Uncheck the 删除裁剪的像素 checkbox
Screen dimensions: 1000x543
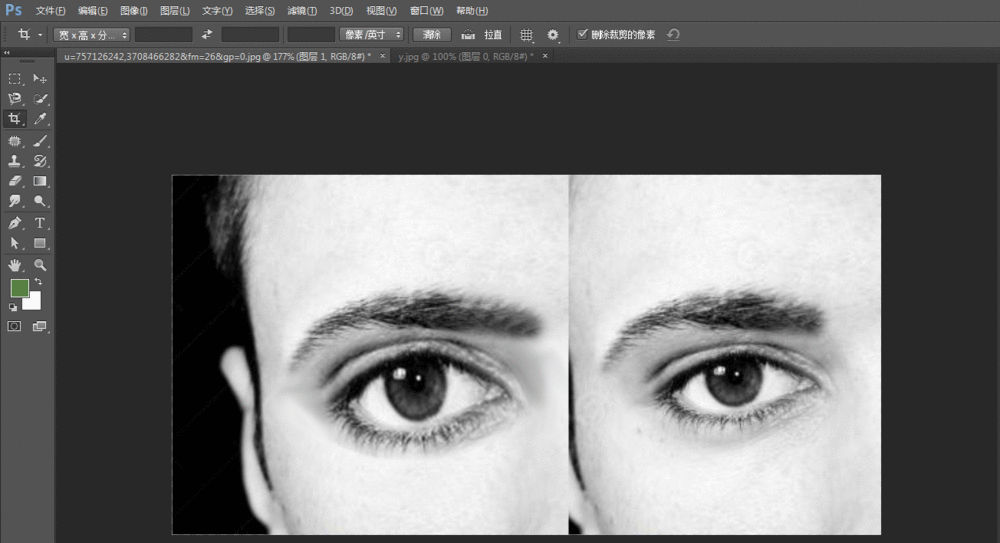pyautogui.click(x=583, y=34)
